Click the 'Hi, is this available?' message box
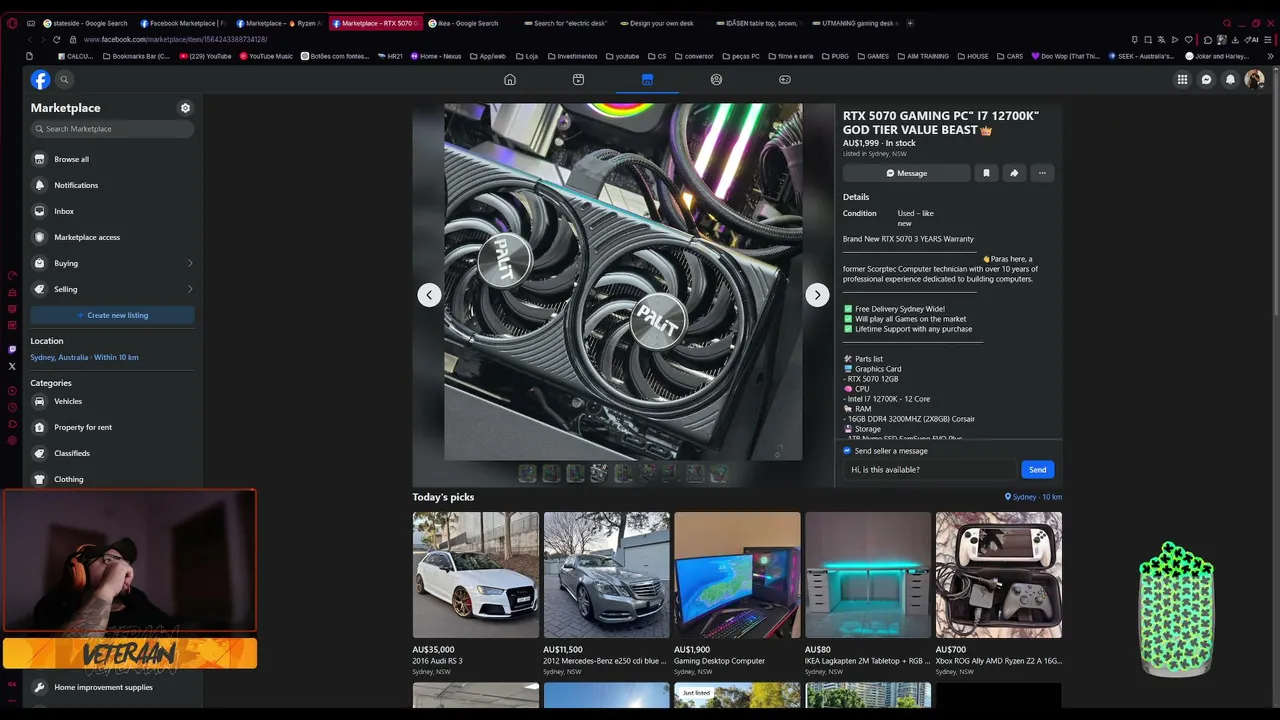 pyautogui.click(x=930, y=470)
